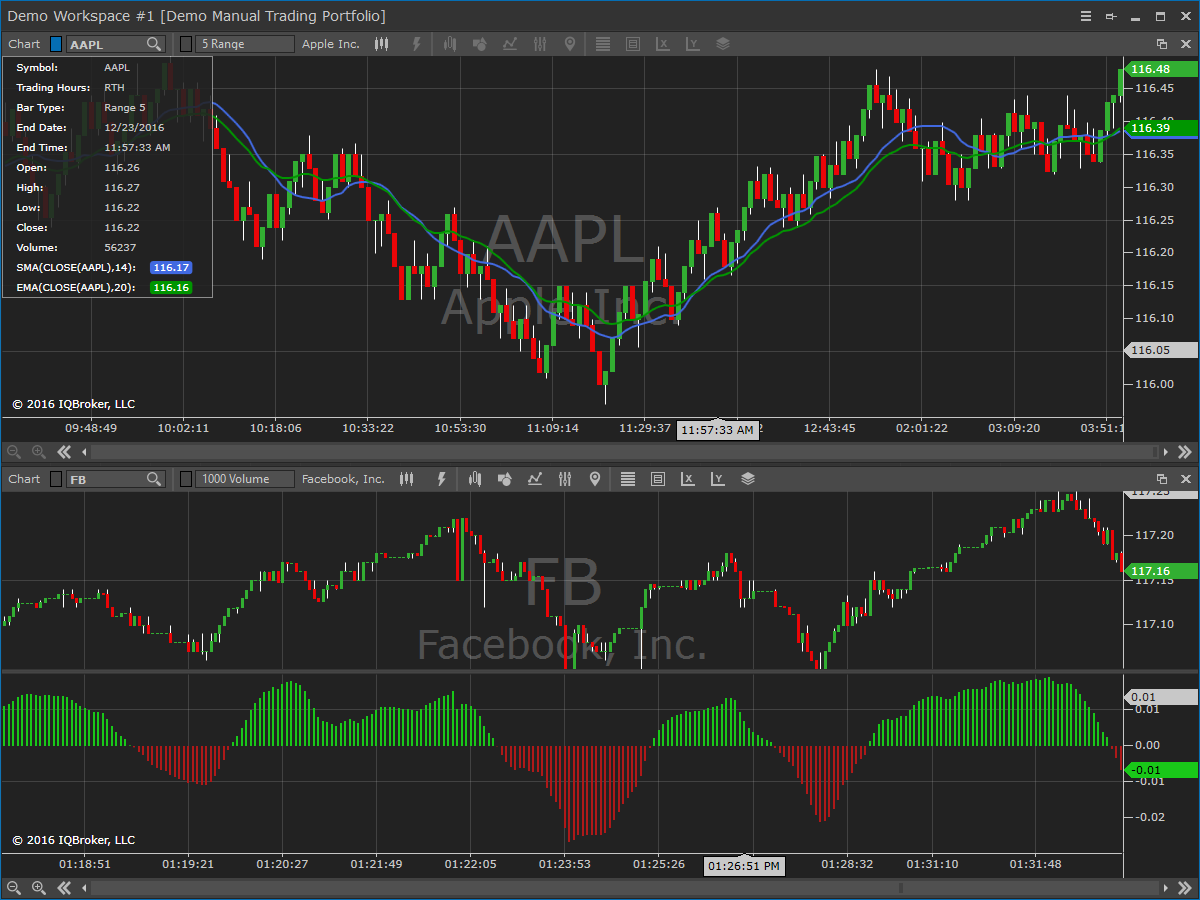The image size is (1200, 900).
Task: Click the layers icon in FB toolbar
Action: click(748, 479)
